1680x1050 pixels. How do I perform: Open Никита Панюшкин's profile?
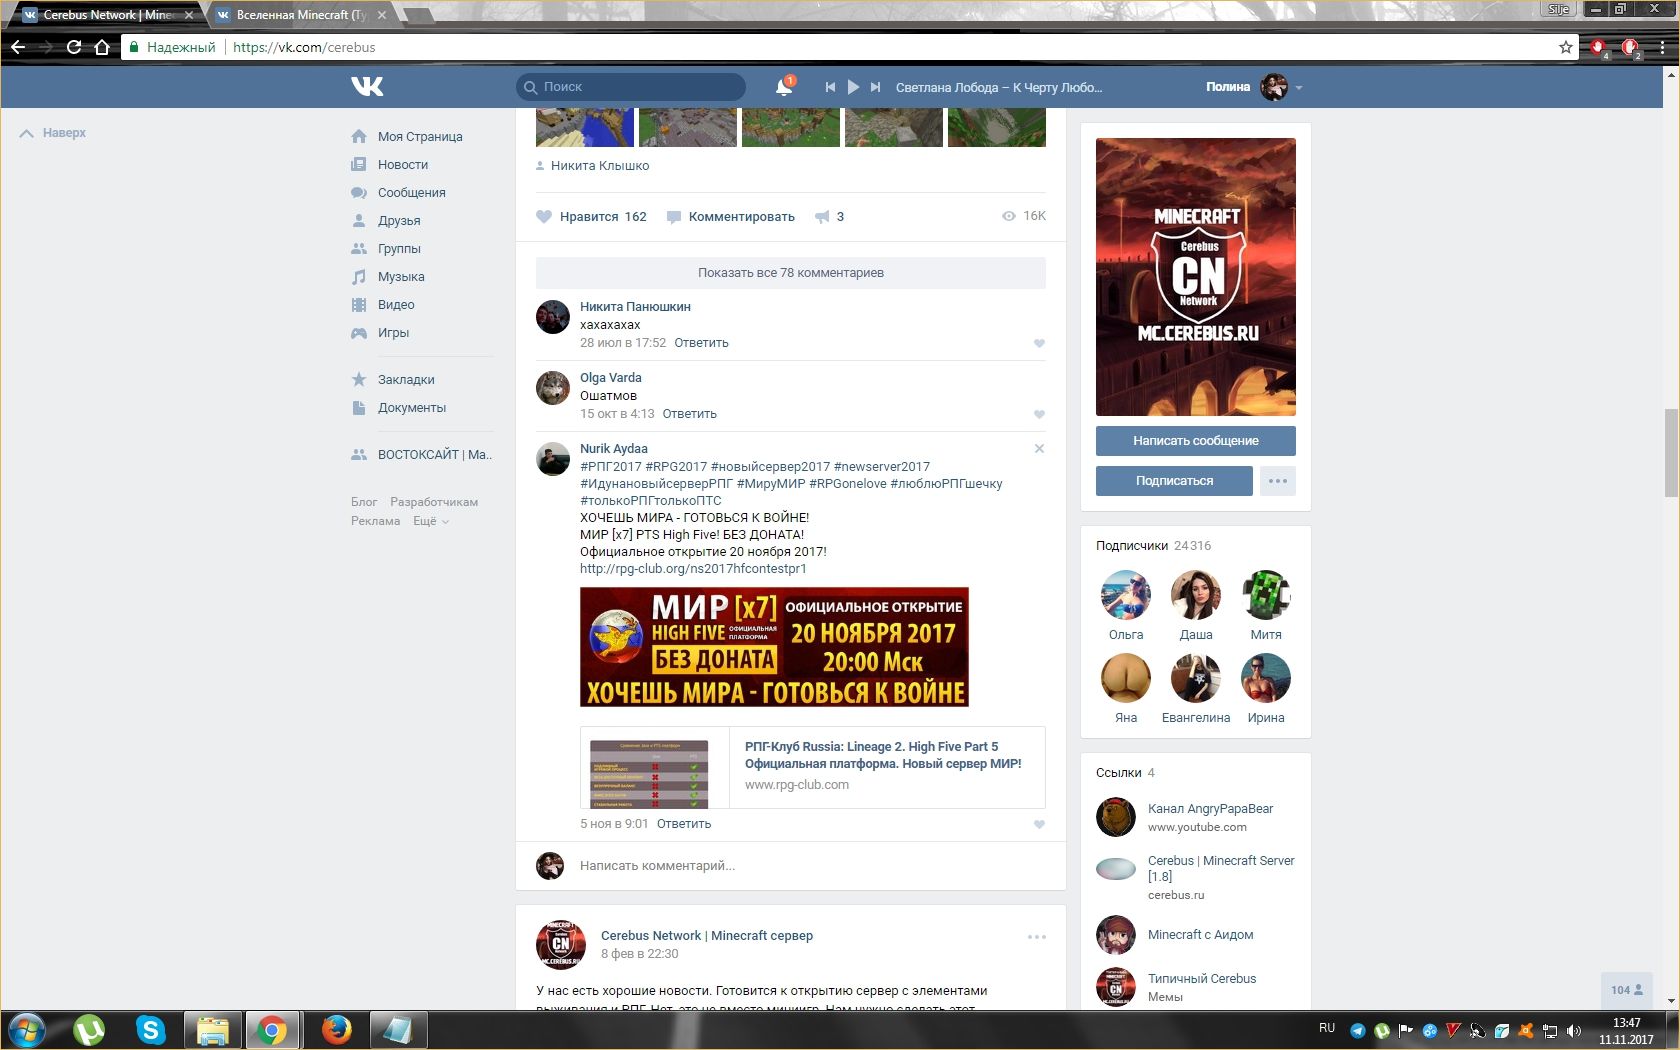(635, 306)
